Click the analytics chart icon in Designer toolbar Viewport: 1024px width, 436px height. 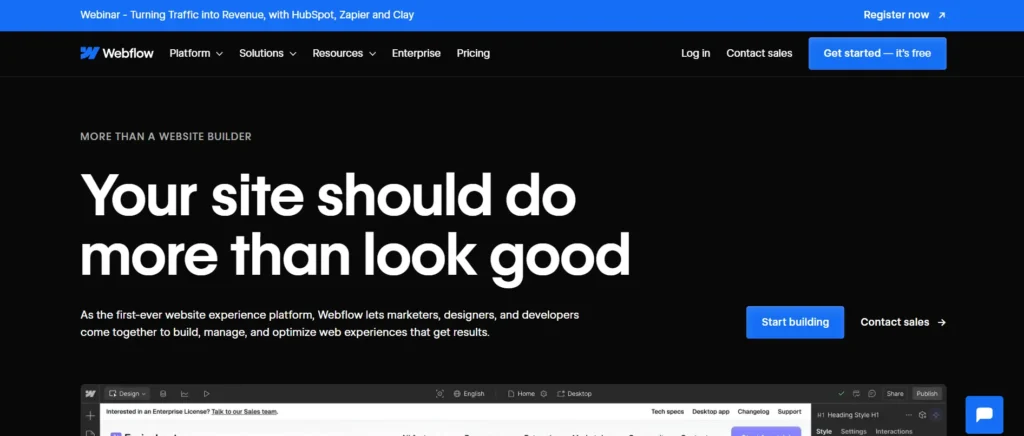tap(185, 394)
